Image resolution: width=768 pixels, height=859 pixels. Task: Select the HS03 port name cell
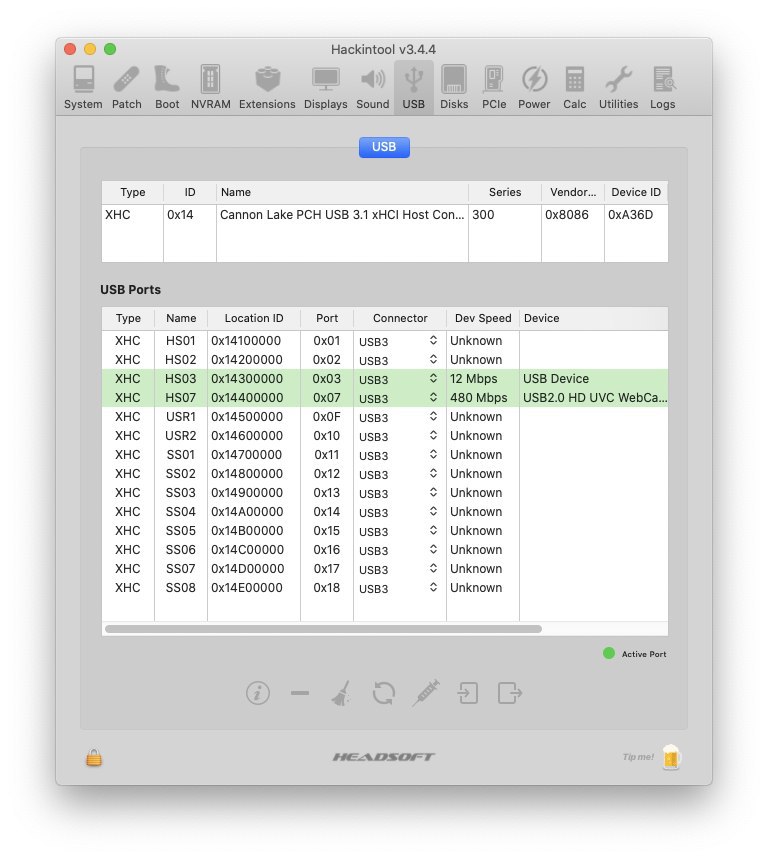click(x=180, y=379)
